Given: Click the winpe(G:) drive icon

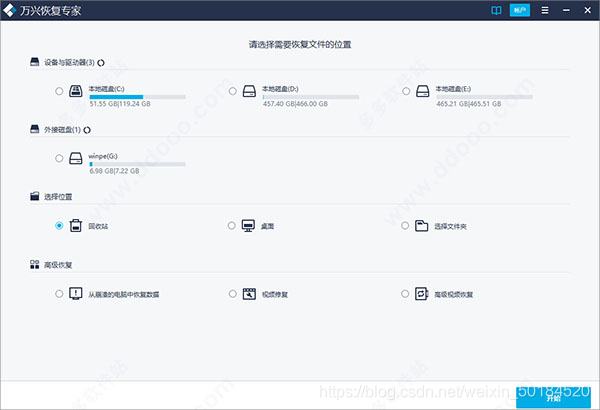Looking at the screenshot, I should (x=76, y=158).
